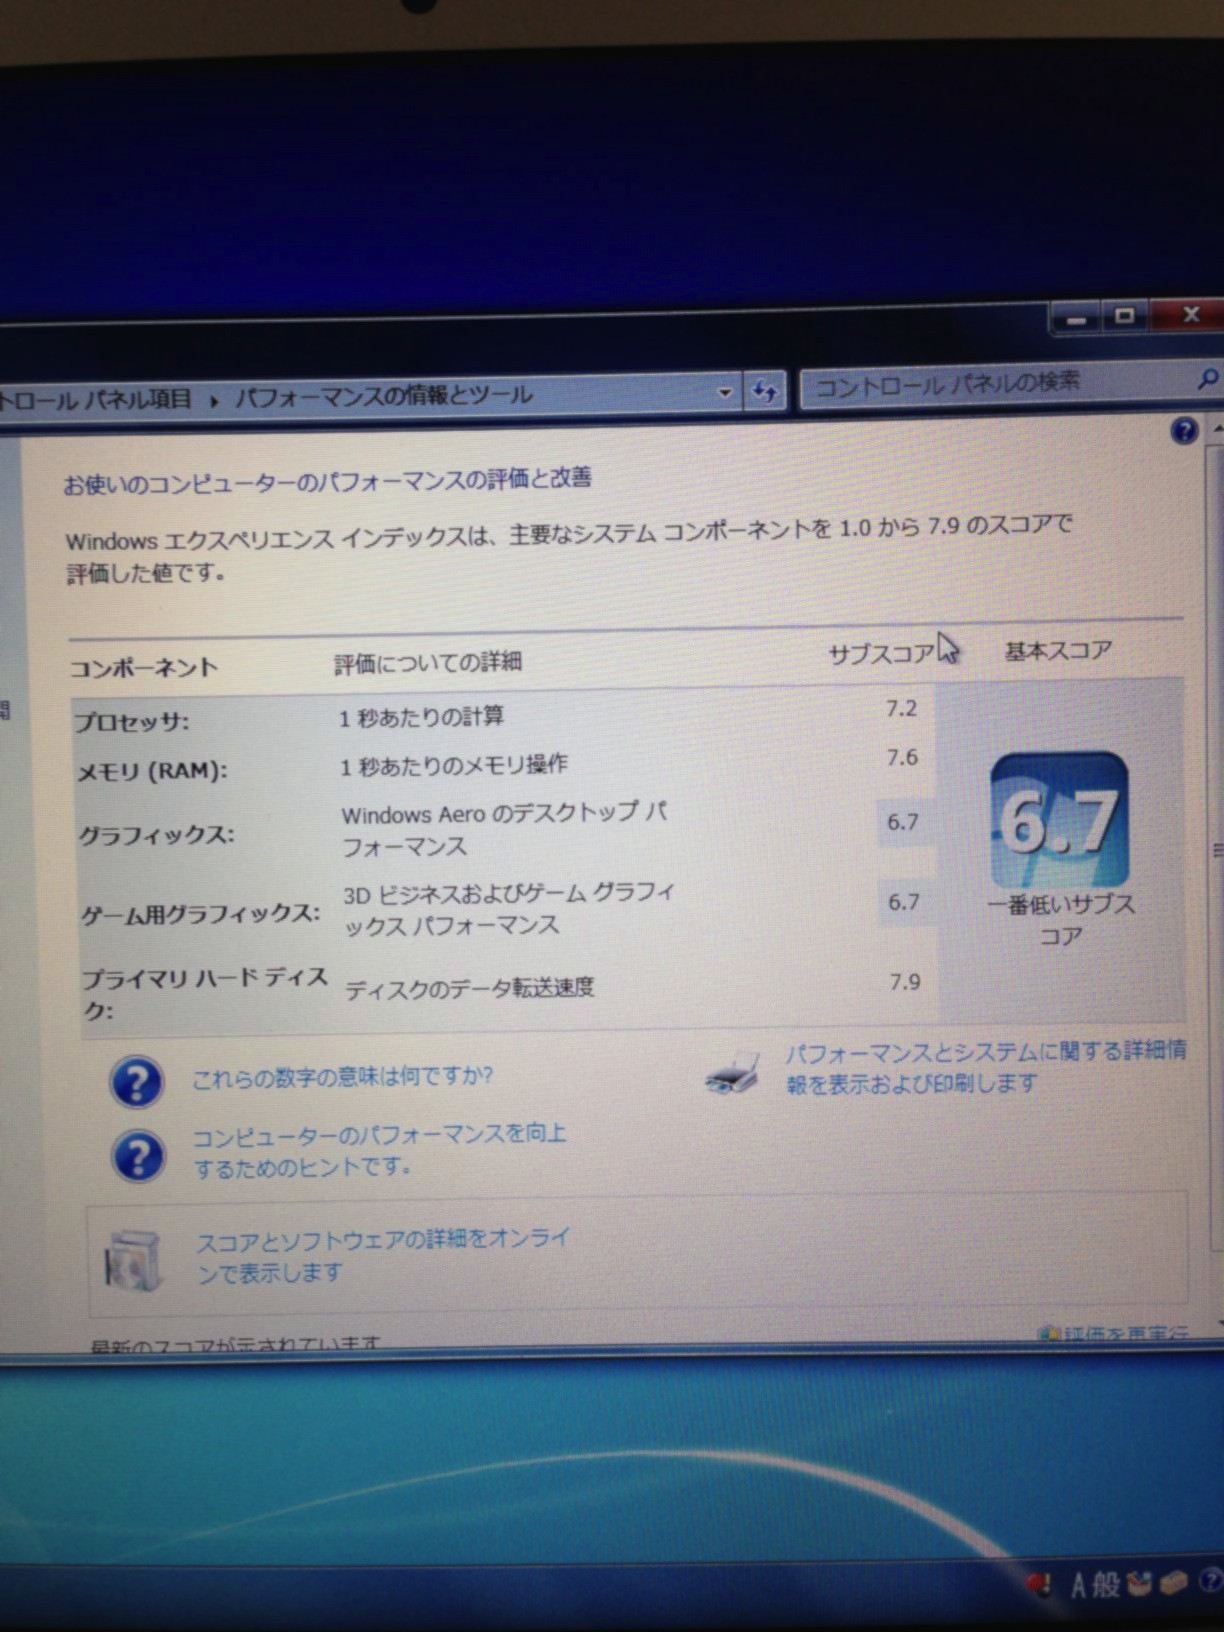Image resolution: width=1224 pixels, height=1632 pixels.
Task: Click the IME 般 conversion mode indicator
Action: (1106, 1584)
